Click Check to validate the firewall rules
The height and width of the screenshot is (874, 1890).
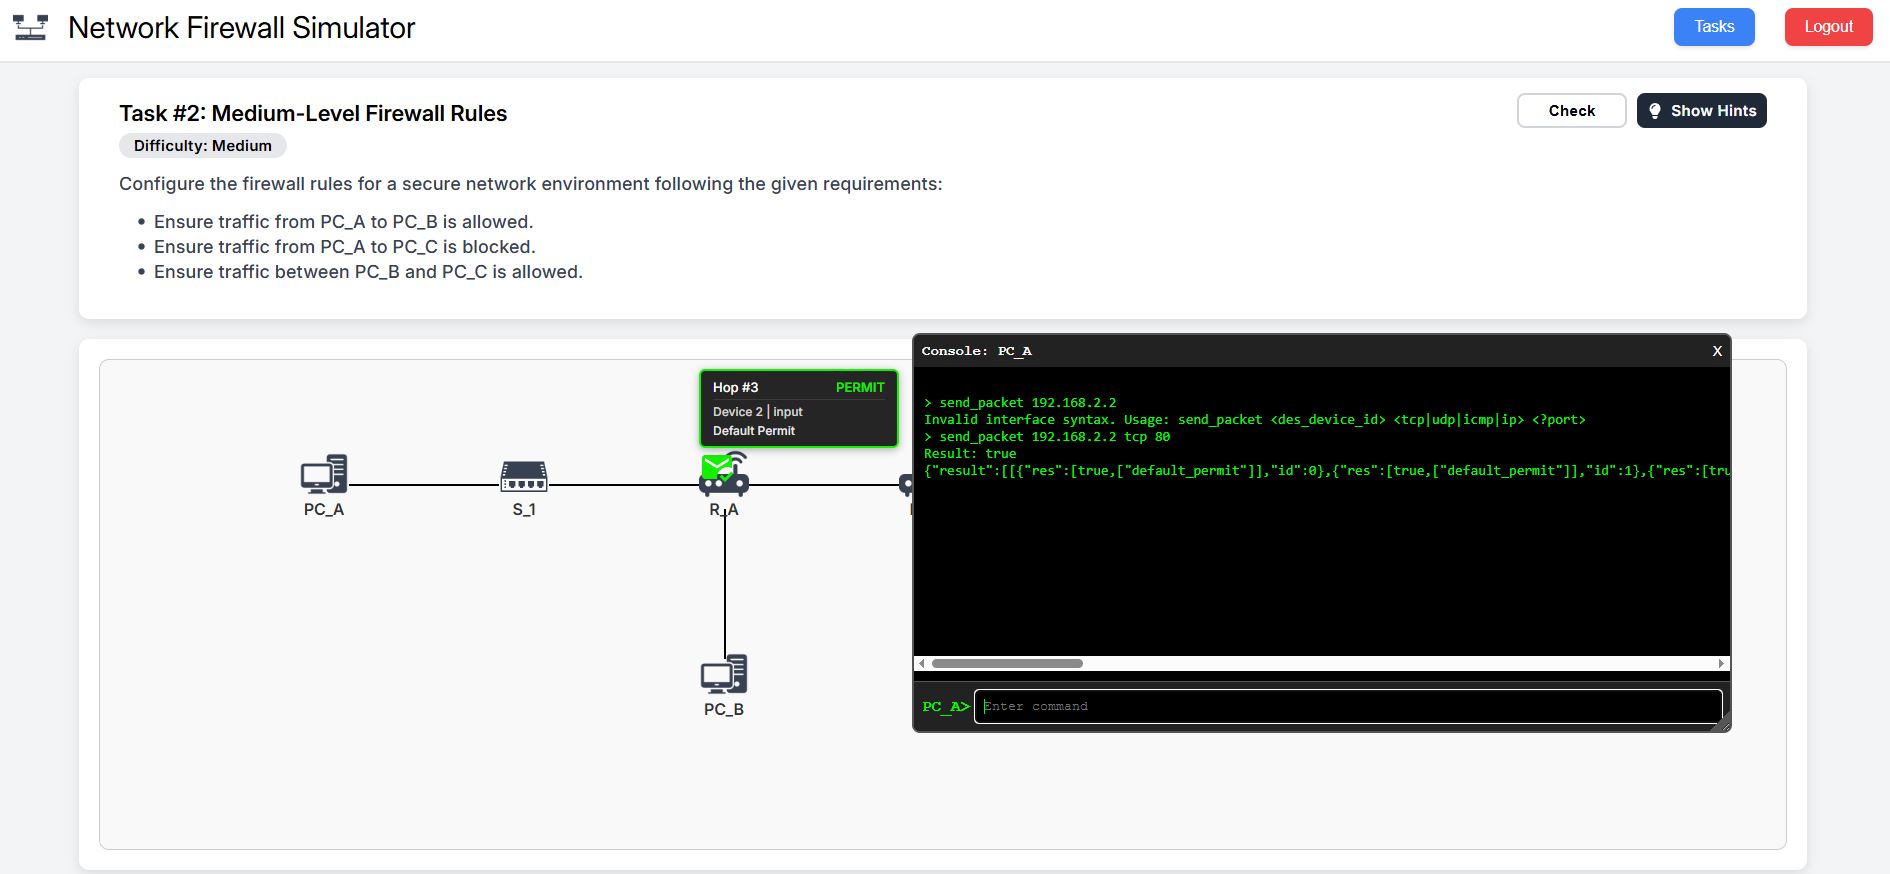(1571, 111)
